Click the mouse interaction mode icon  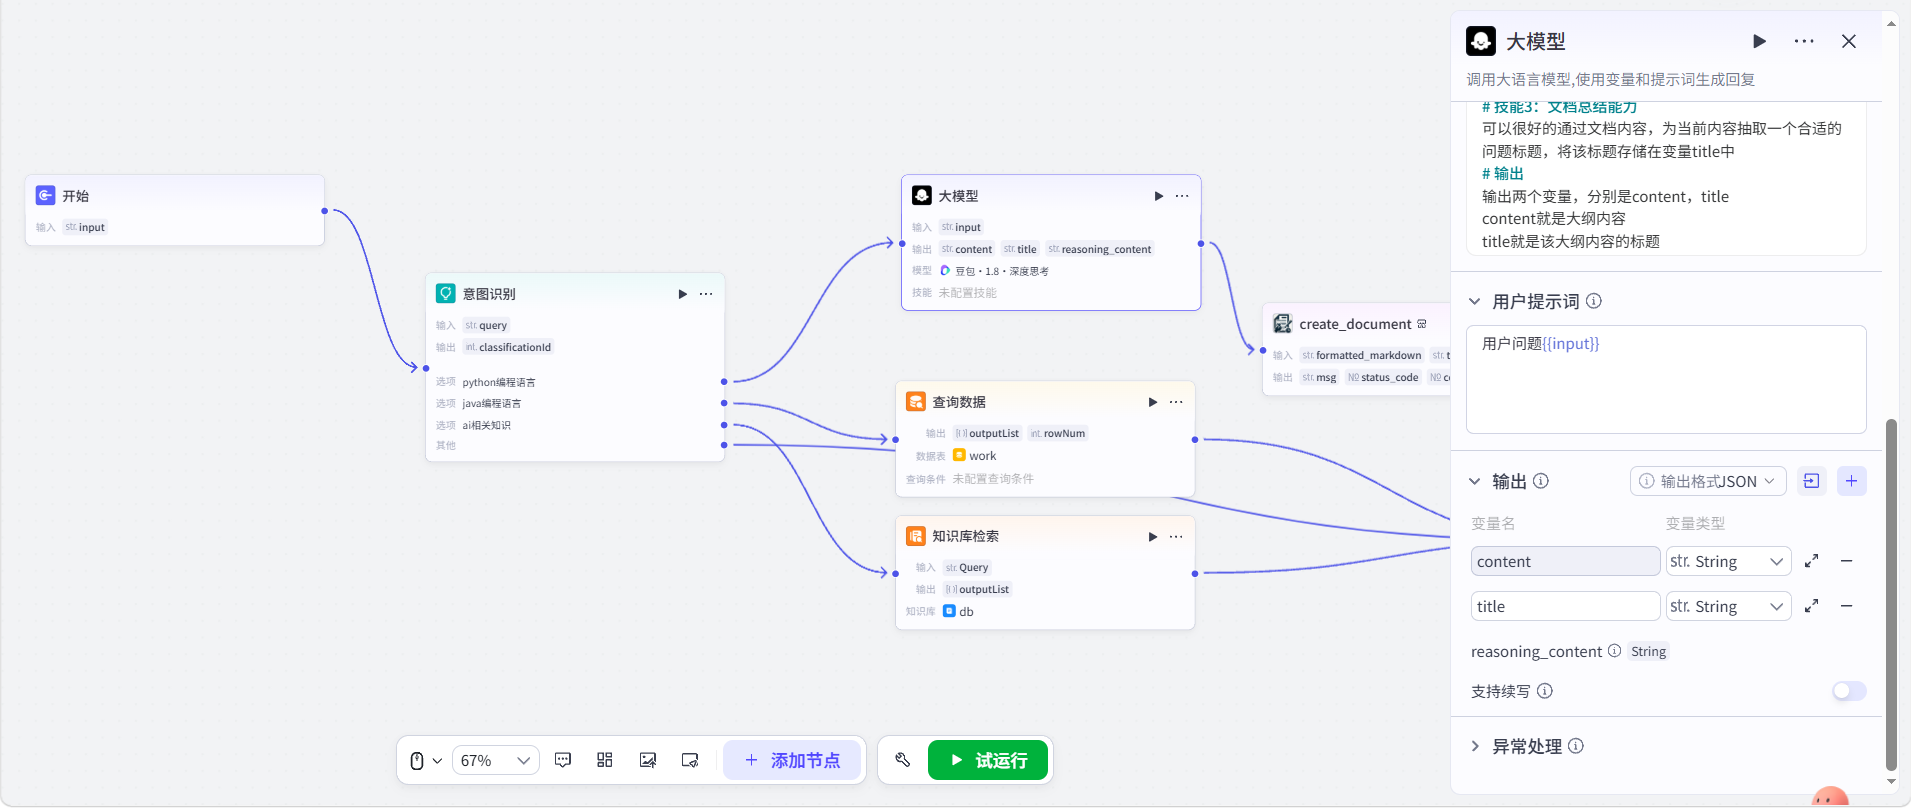click(417, 761)
